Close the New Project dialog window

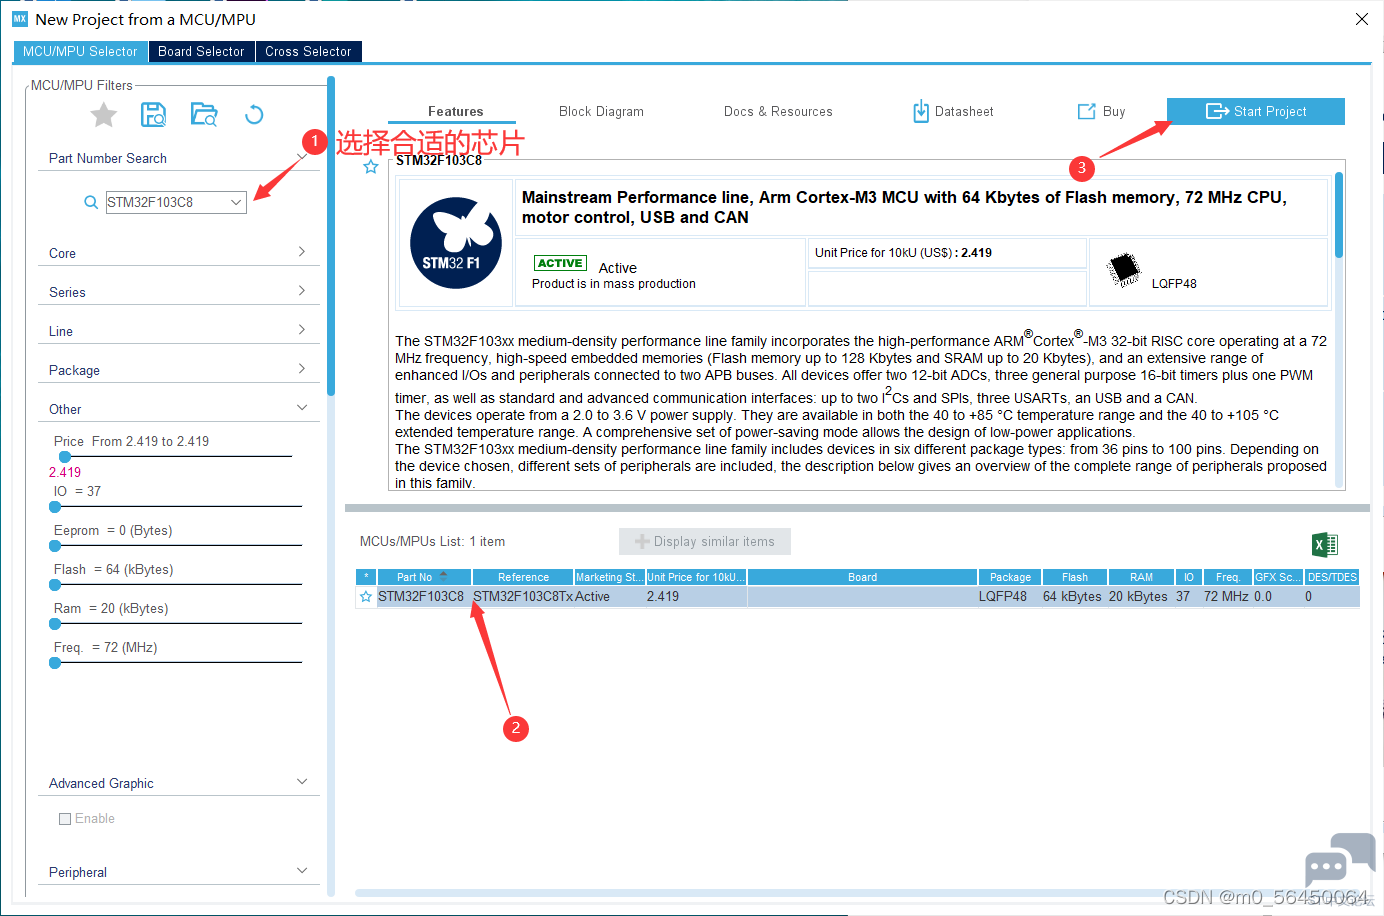1362,19
